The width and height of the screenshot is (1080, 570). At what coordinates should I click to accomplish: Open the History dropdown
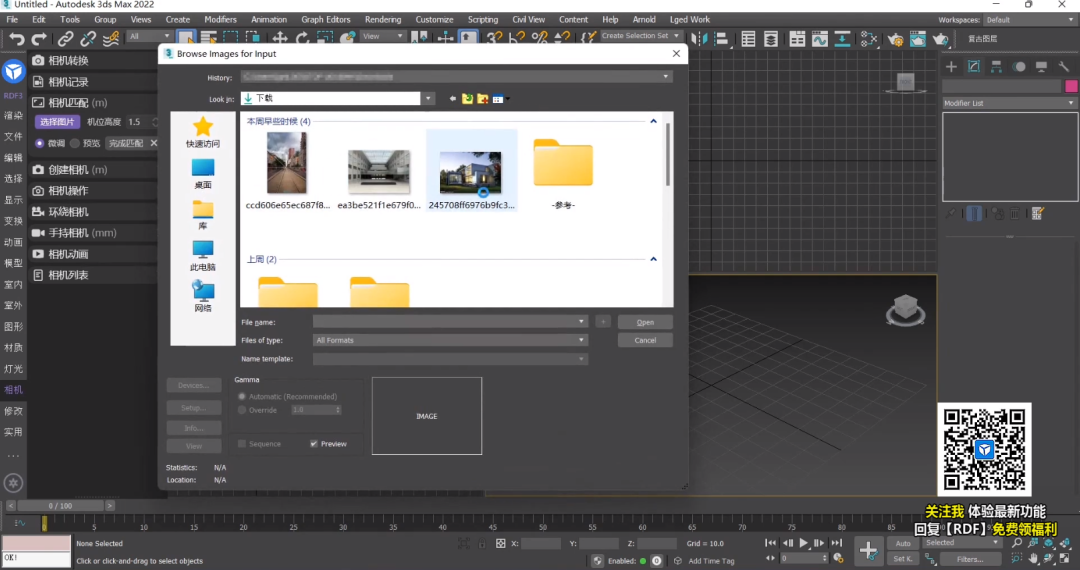(665, 77)
